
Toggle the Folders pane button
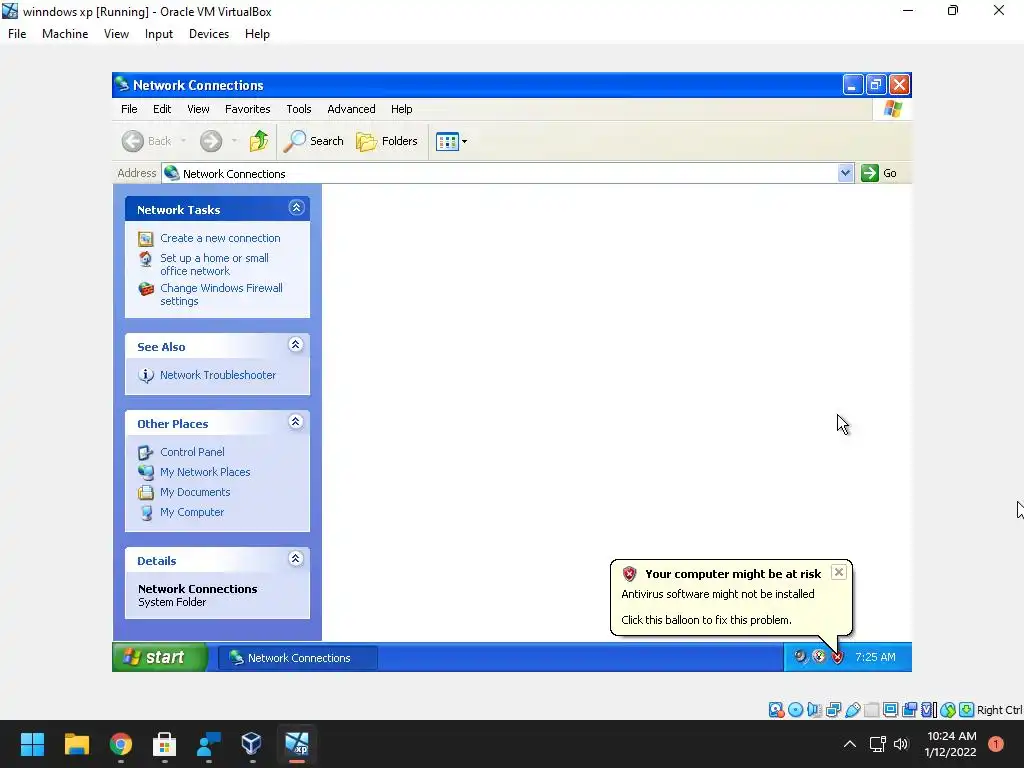(x=387, y=141)
